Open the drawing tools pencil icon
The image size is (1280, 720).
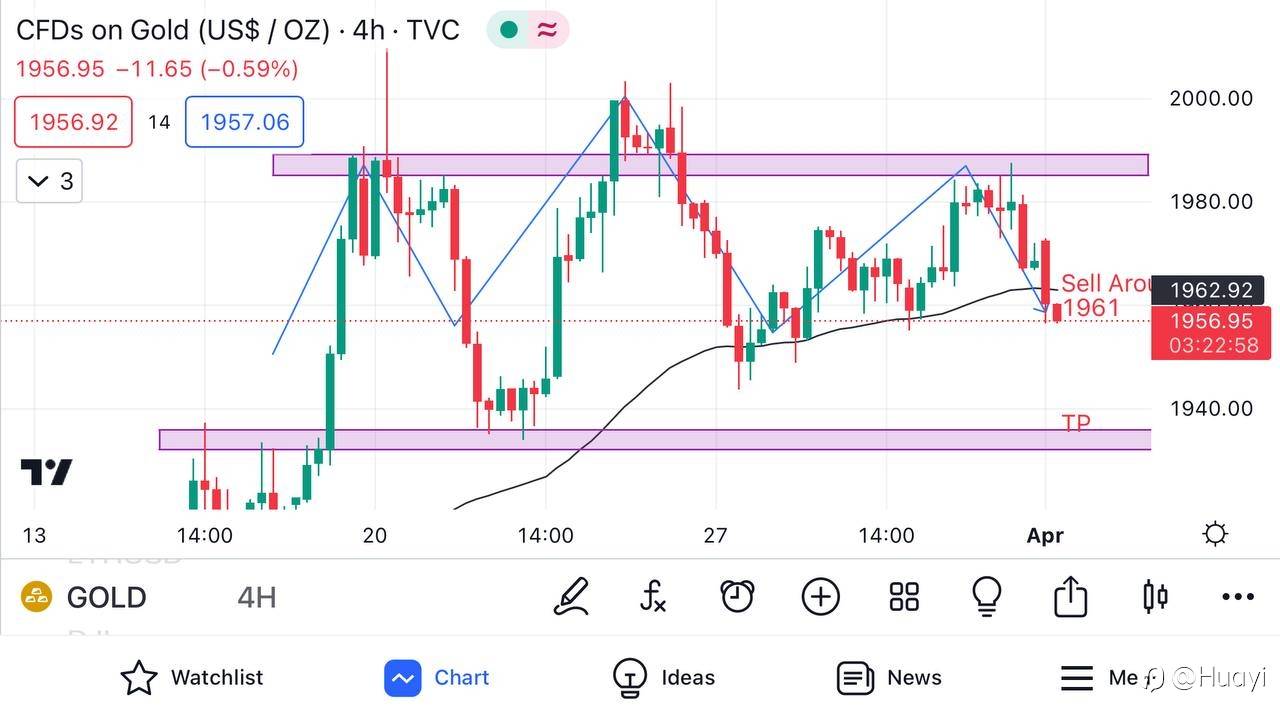[x=571, y=597]
